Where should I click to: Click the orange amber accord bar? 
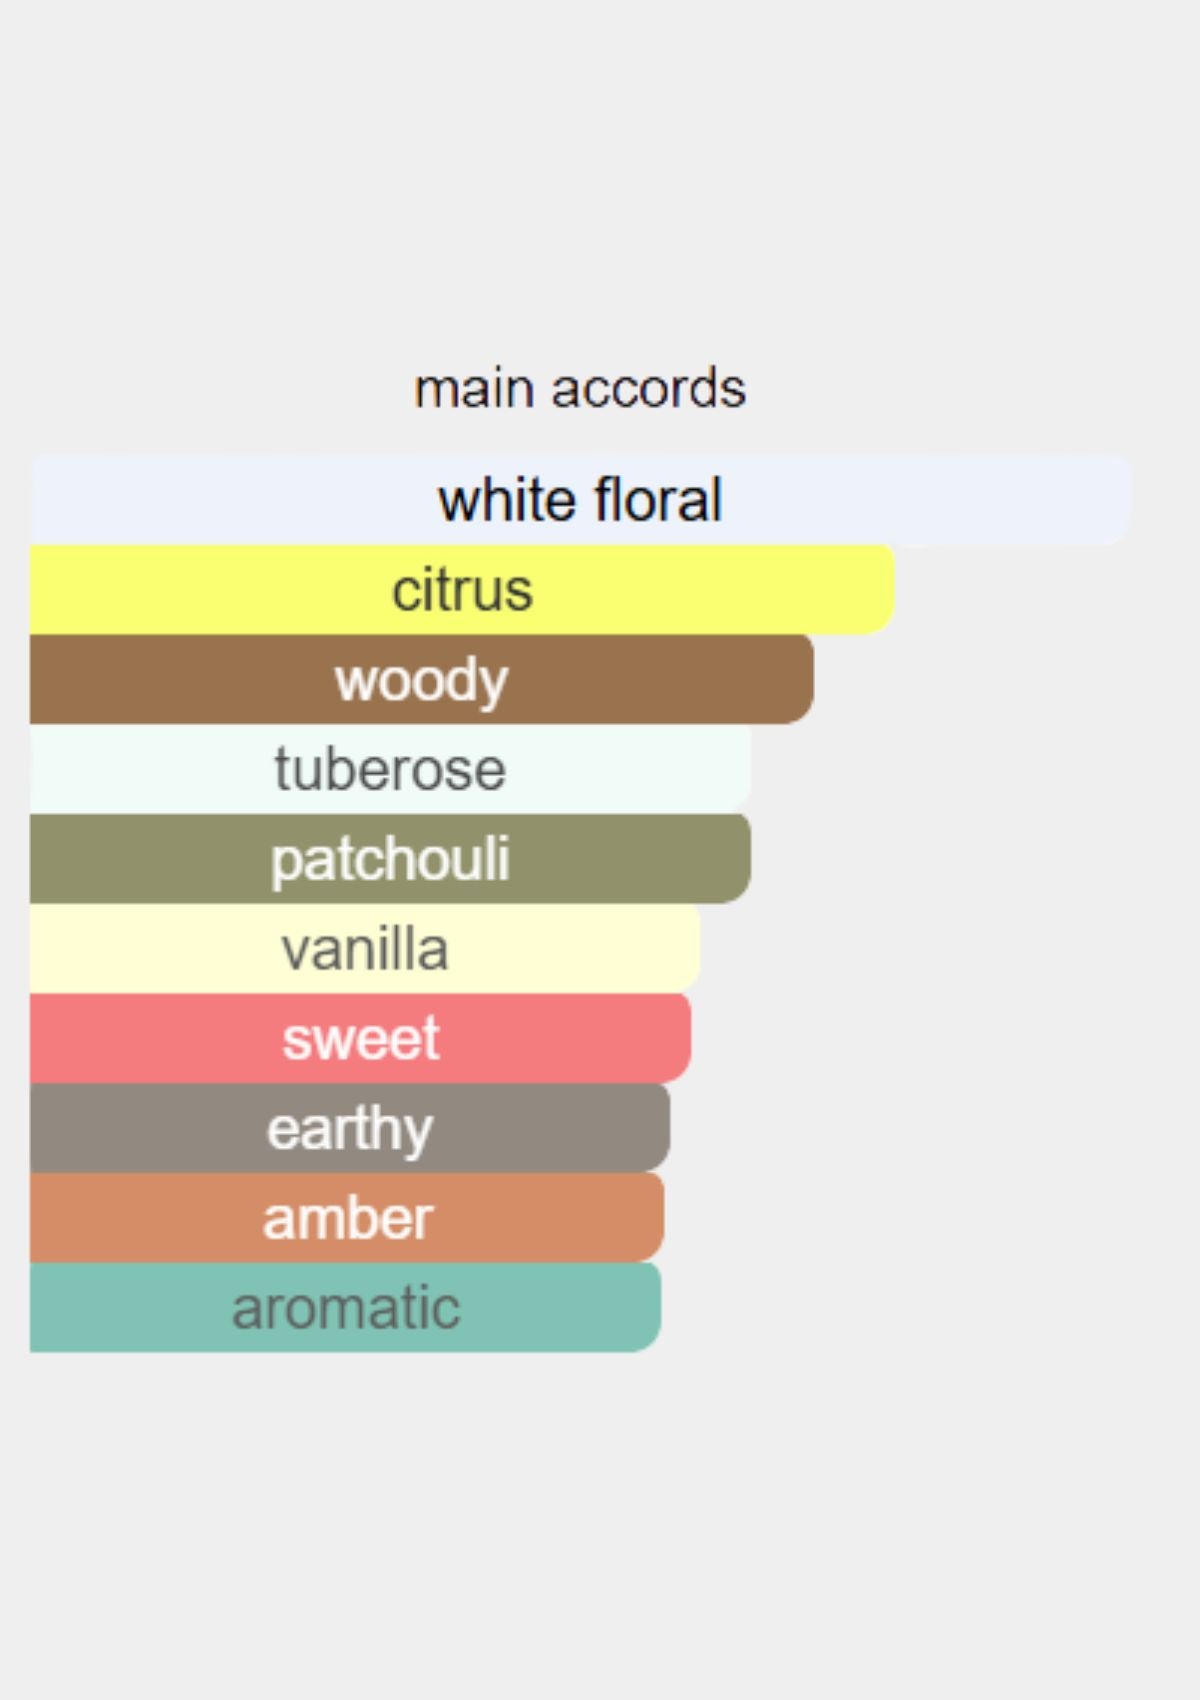[348, 1218]
